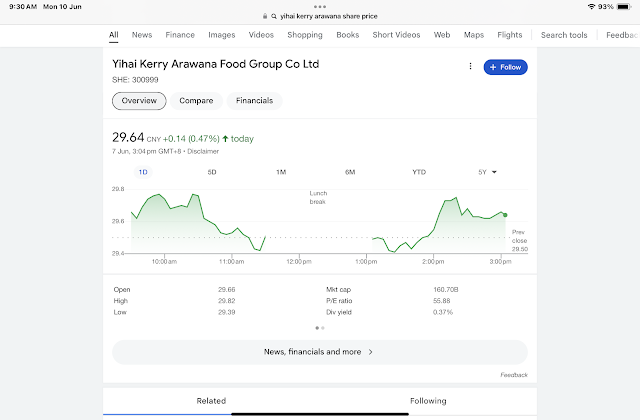Expand News, financials and more
The height and width of the screenshot is (420, 640).
(319, 352)
